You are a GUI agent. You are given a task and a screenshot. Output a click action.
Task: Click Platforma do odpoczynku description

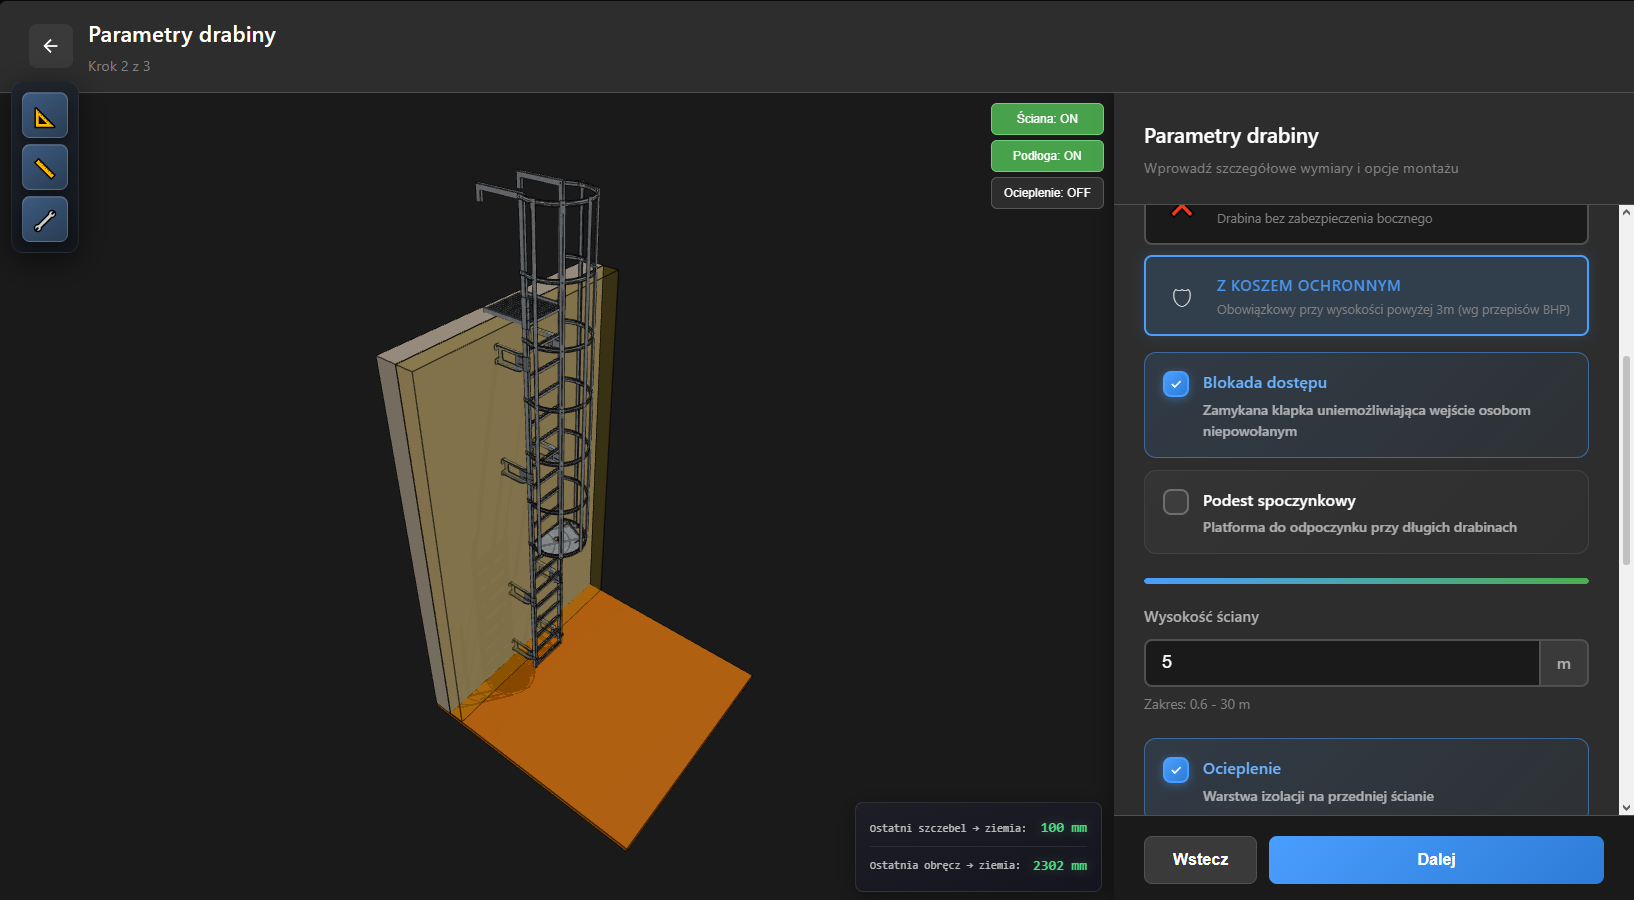click(x=1360, y=528)
